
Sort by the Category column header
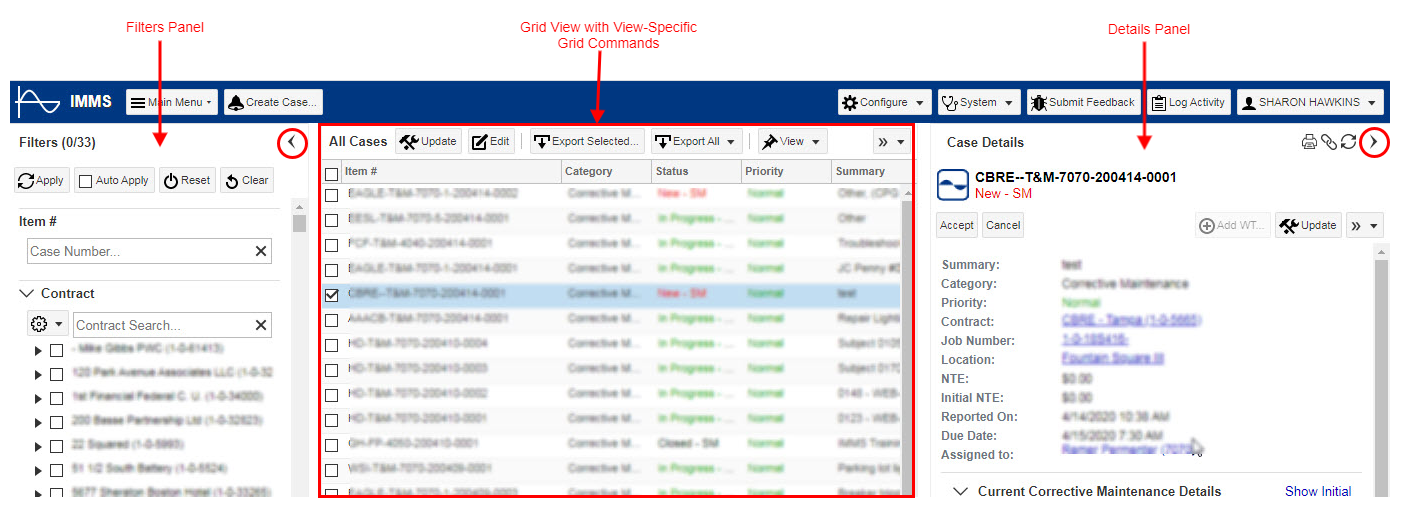click(x=606, y=171)
